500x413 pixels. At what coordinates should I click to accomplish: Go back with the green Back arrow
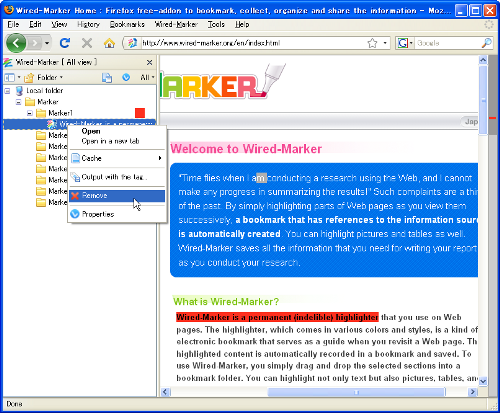point(16,43)
